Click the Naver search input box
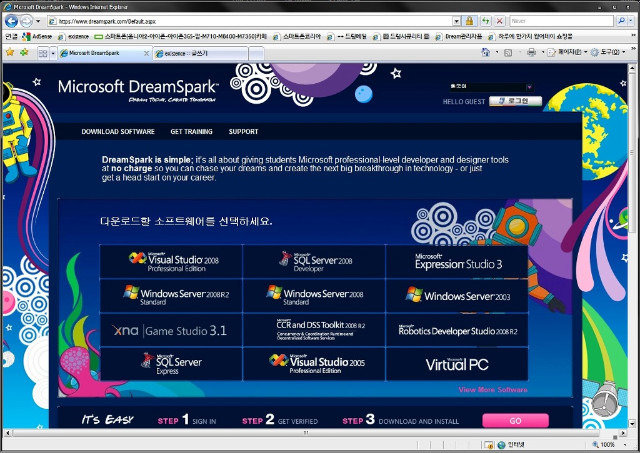The height and width of the screenshot is (453, 640). tap(561, 21)
